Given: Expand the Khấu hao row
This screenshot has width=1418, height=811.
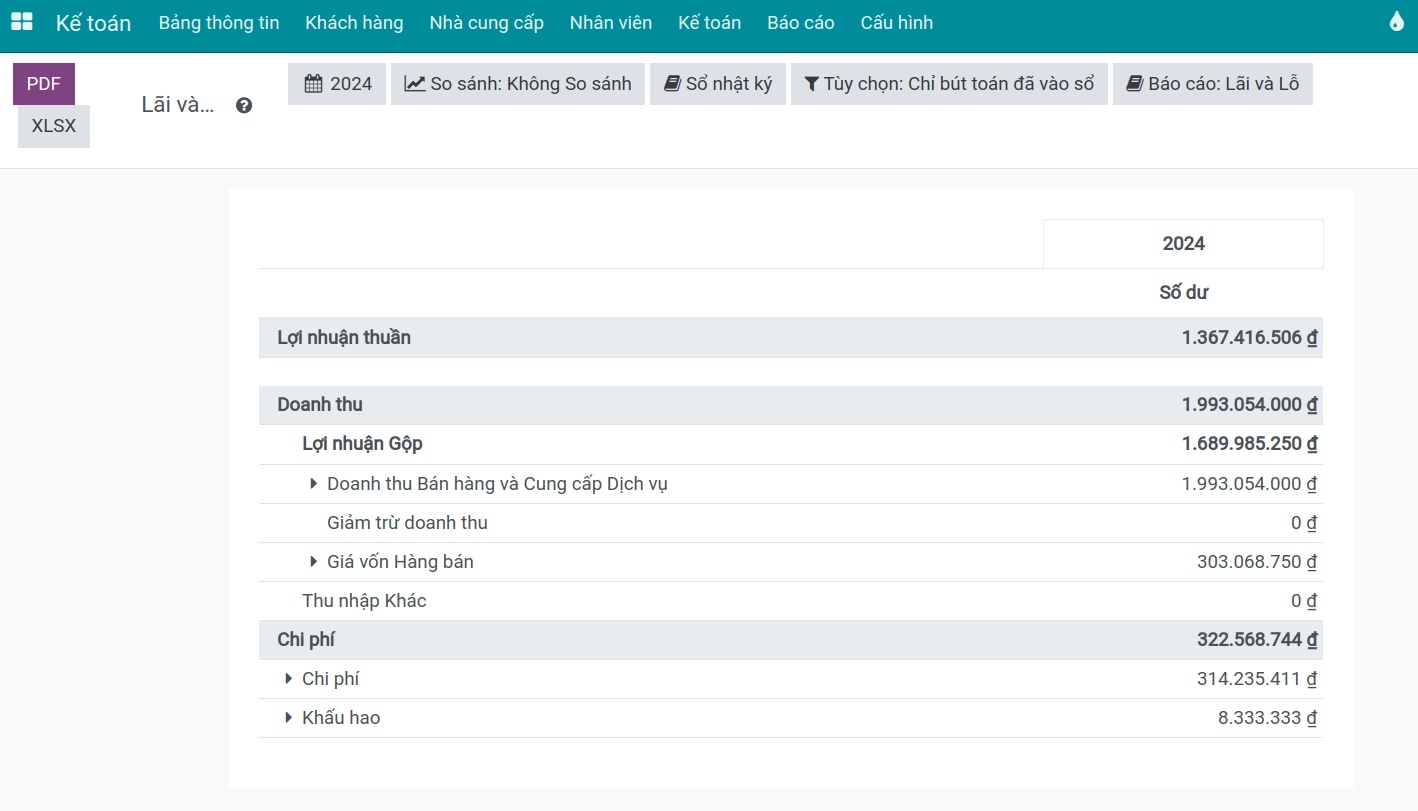Looking at the screenshot, I should pyautogui.click(x=289, y=718).
